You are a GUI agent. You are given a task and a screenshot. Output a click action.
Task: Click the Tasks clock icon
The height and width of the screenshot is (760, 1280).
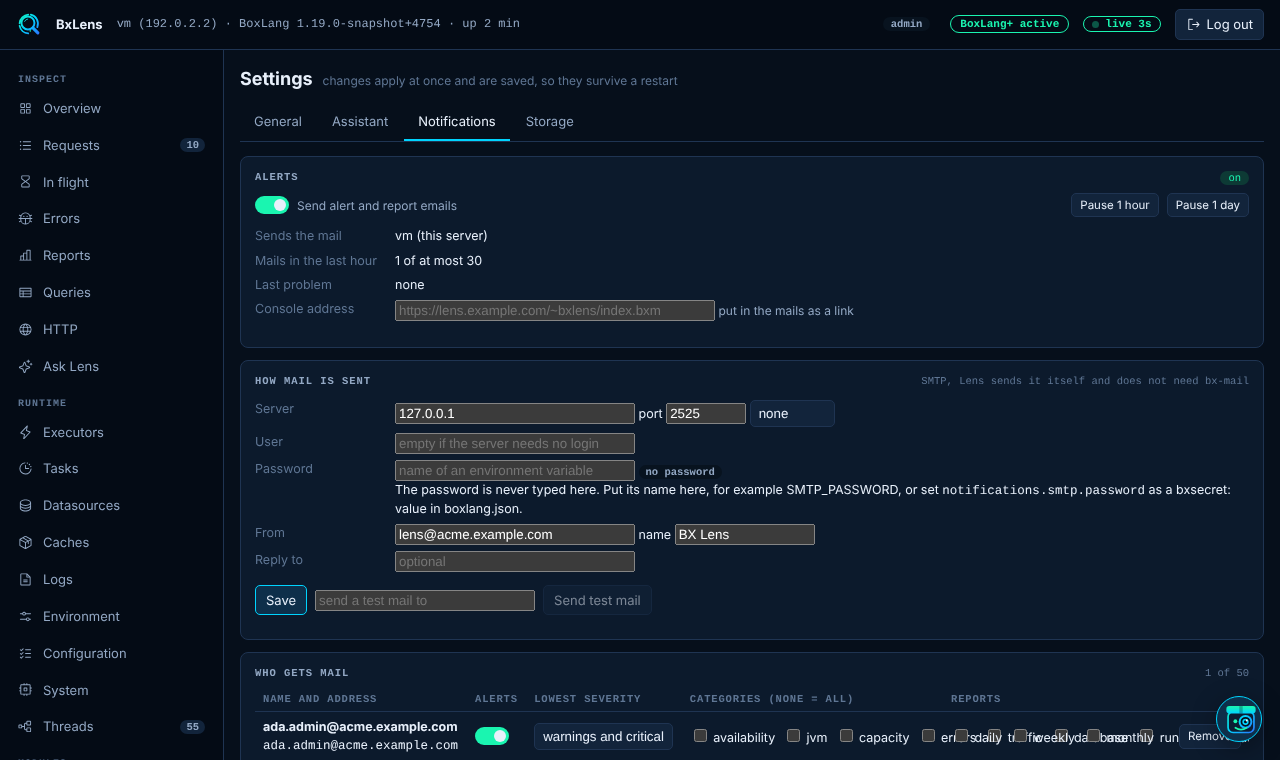(x=26, y=468)
